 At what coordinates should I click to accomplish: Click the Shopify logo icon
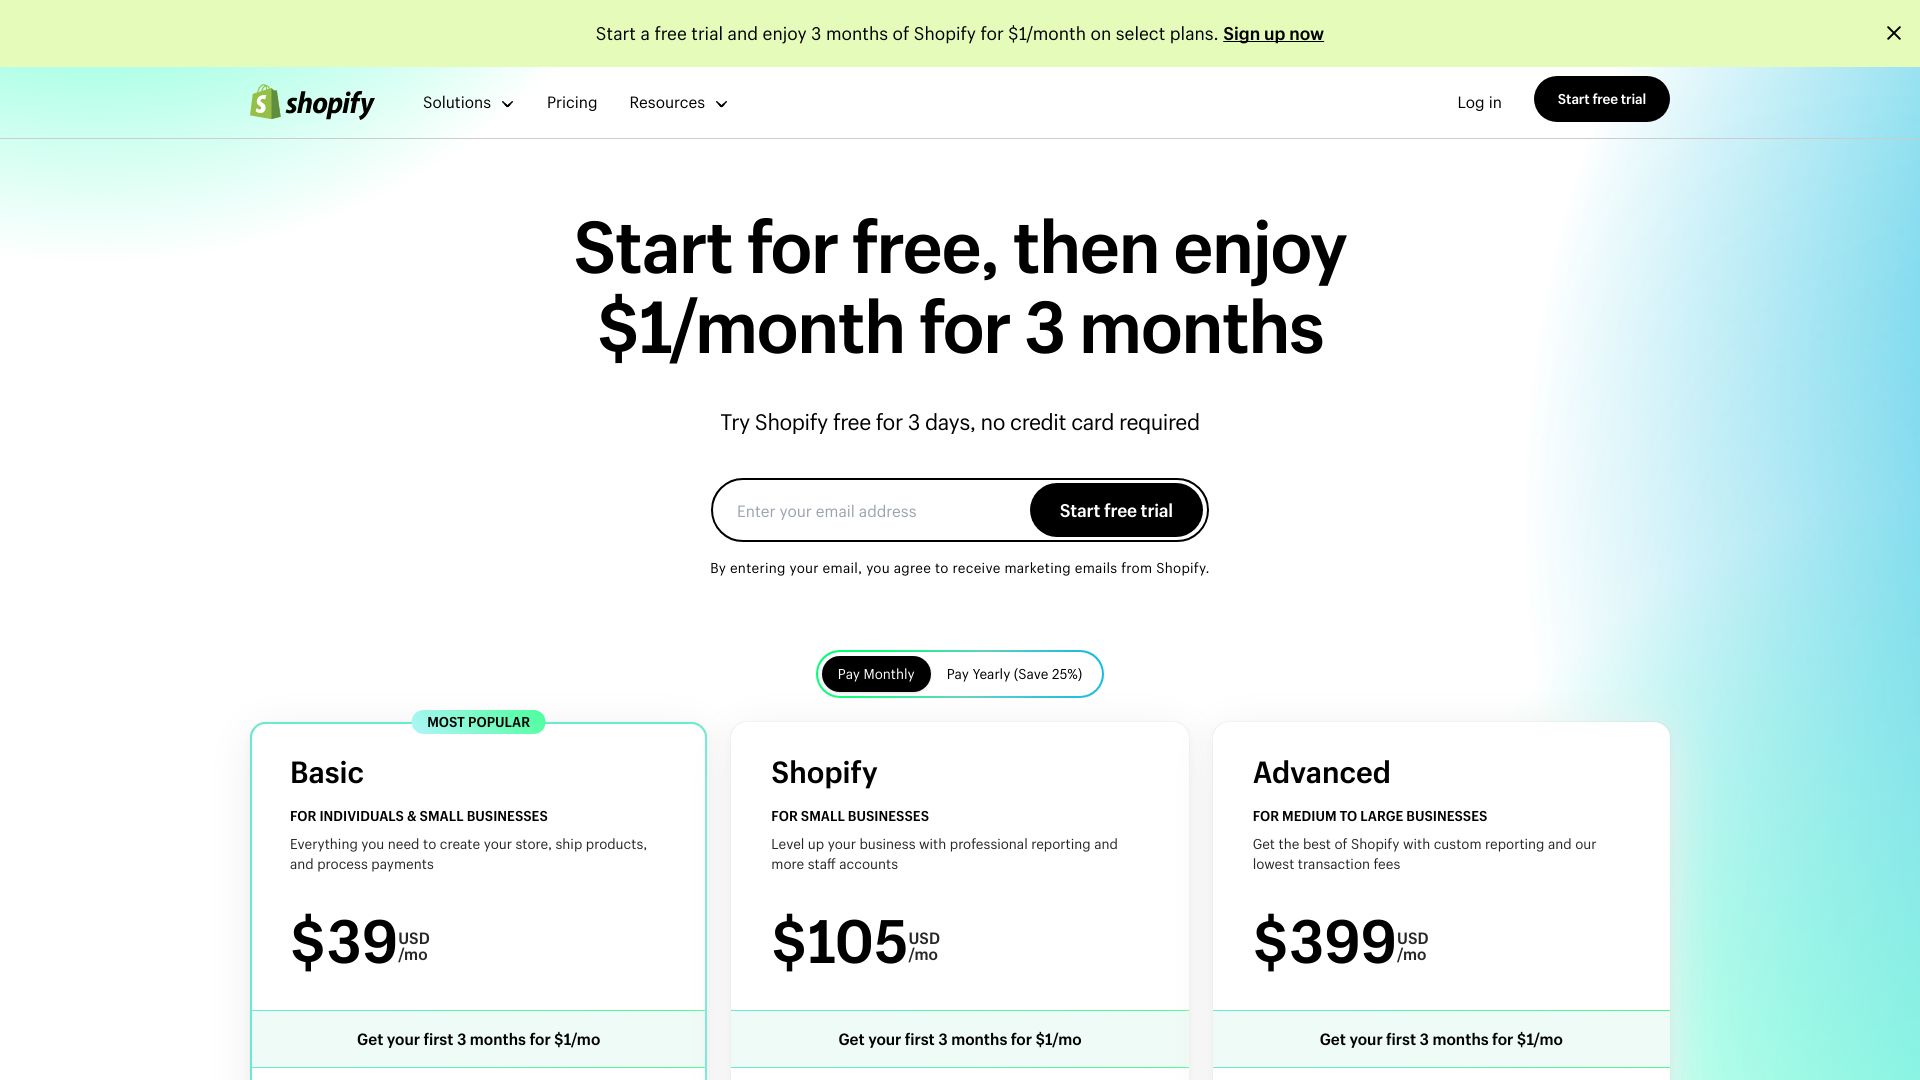[x=264, y=102]
